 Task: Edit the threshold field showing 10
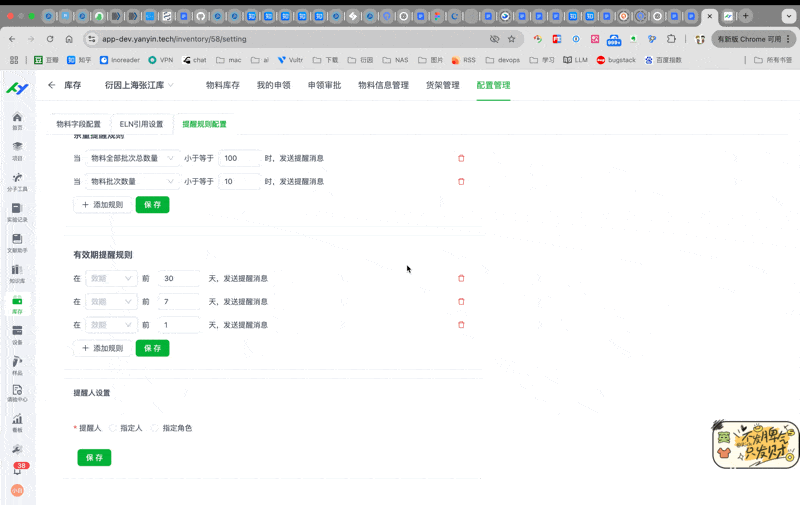click(240, 182)
